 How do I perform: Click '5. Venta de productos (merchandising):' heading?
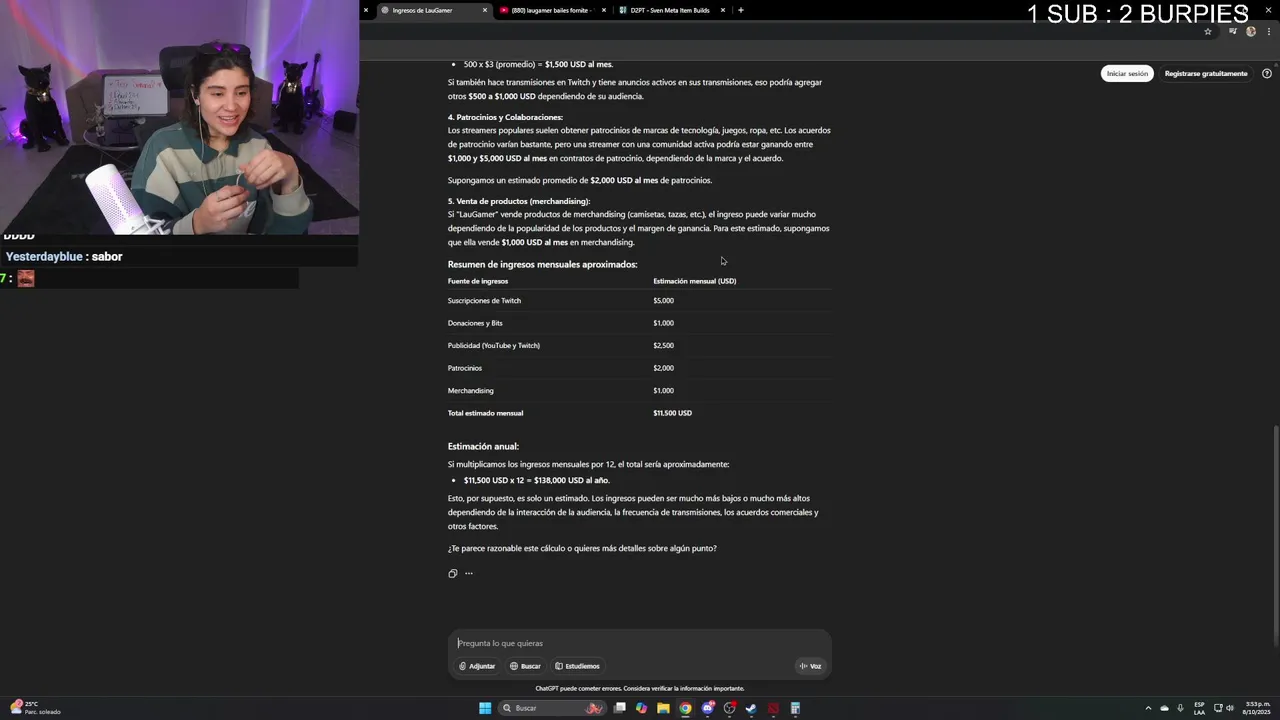(x=519, y=202)
